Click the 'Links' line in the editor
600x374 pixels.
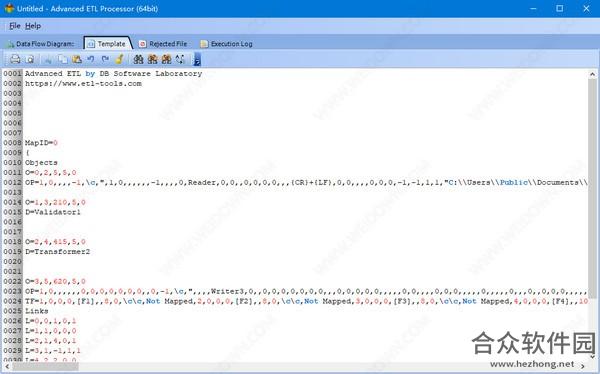pyautogui.click(x=37, y=311)
